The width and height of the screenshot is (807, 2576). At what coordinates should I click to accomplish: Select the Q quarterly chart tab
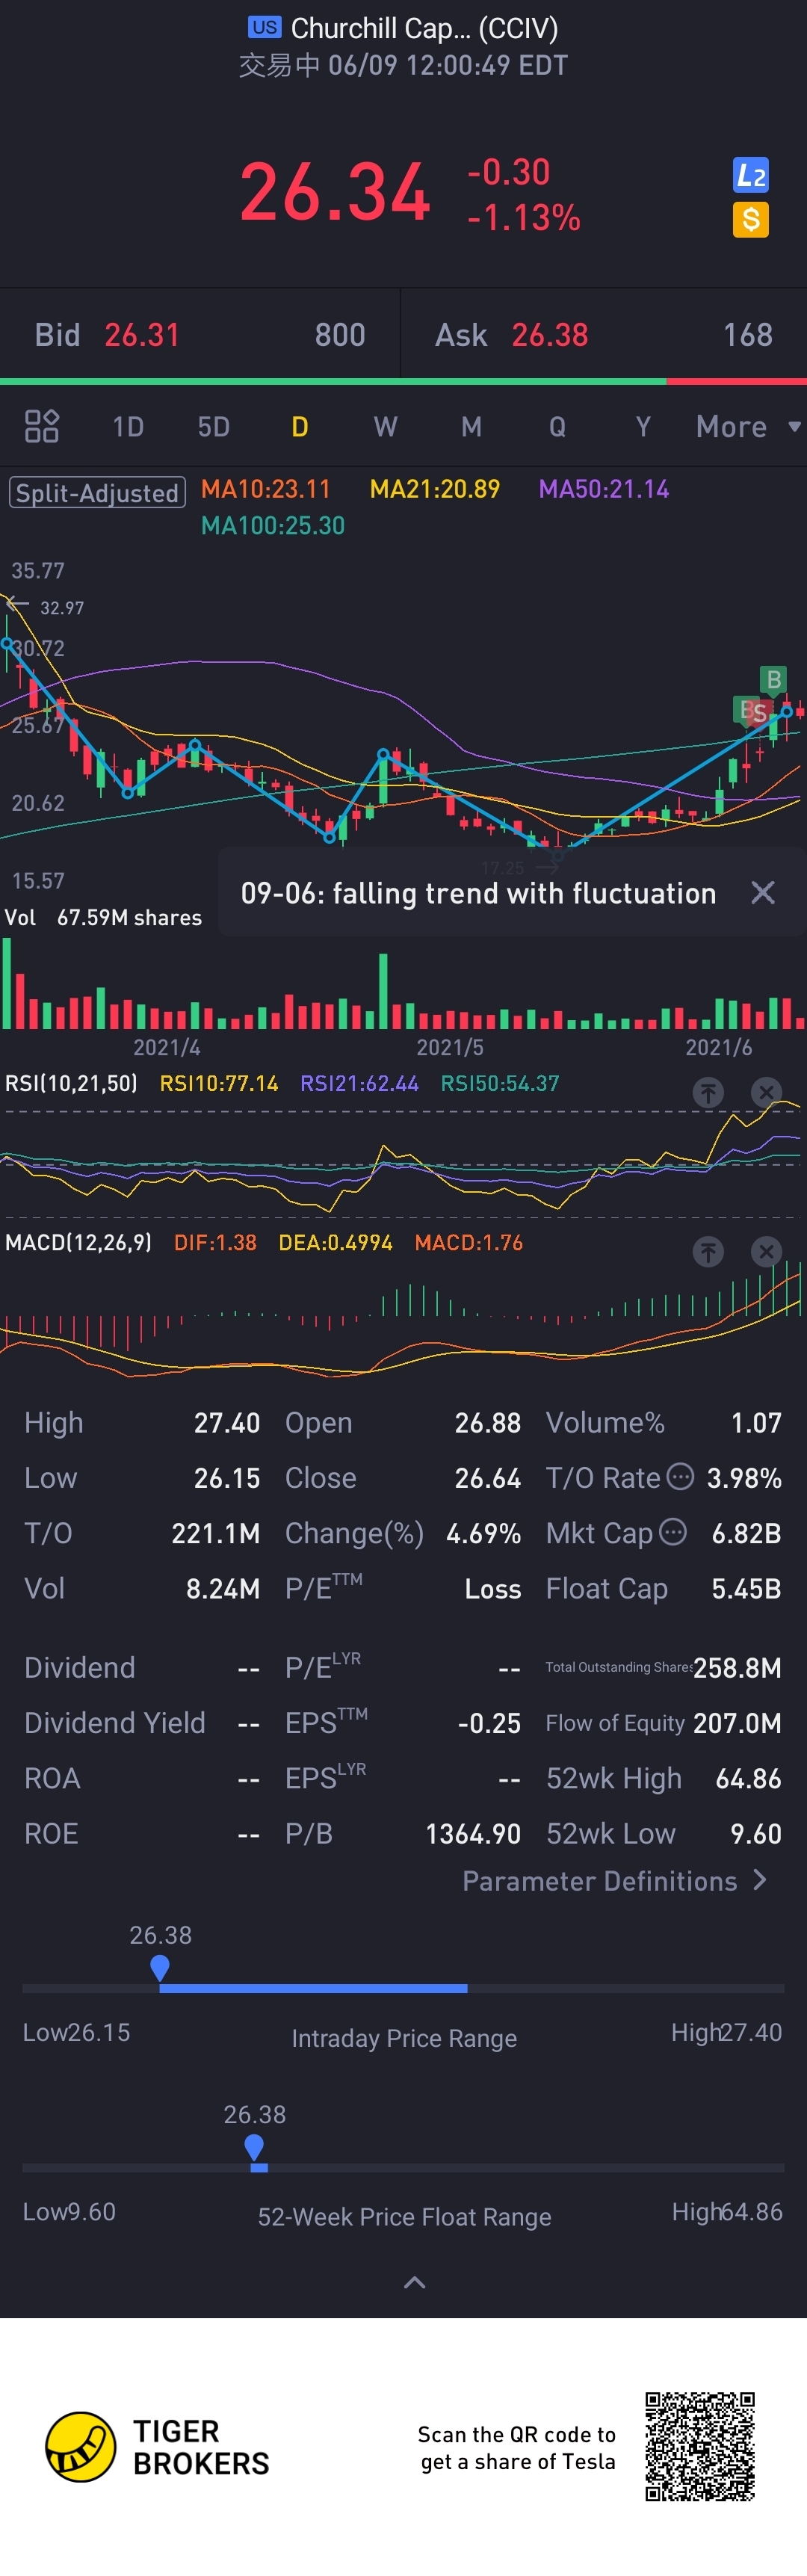pyautogui.click(x=557, y=427)
